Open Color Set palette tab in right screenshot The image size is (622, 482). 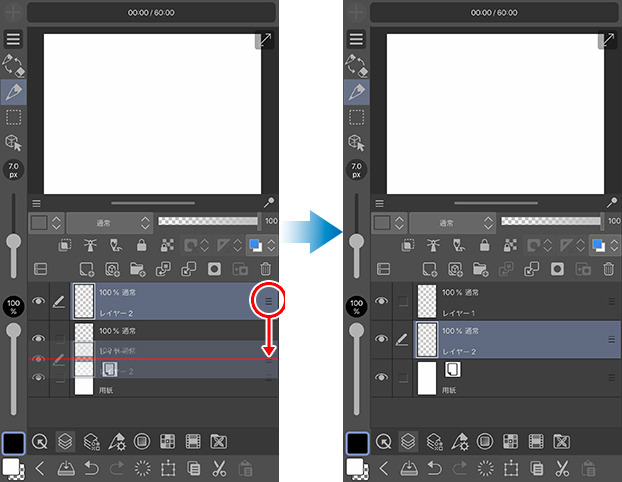[511, 441]
